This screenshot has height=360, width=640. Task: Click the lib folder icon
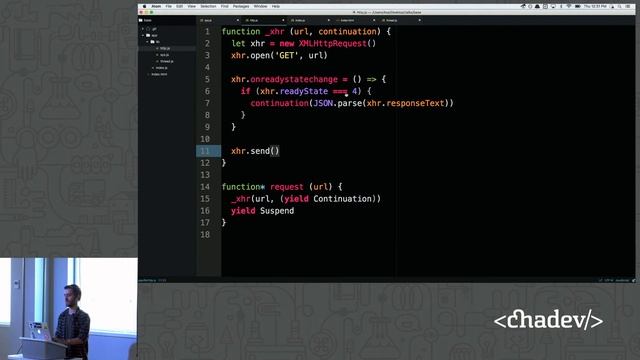(153, 42)
